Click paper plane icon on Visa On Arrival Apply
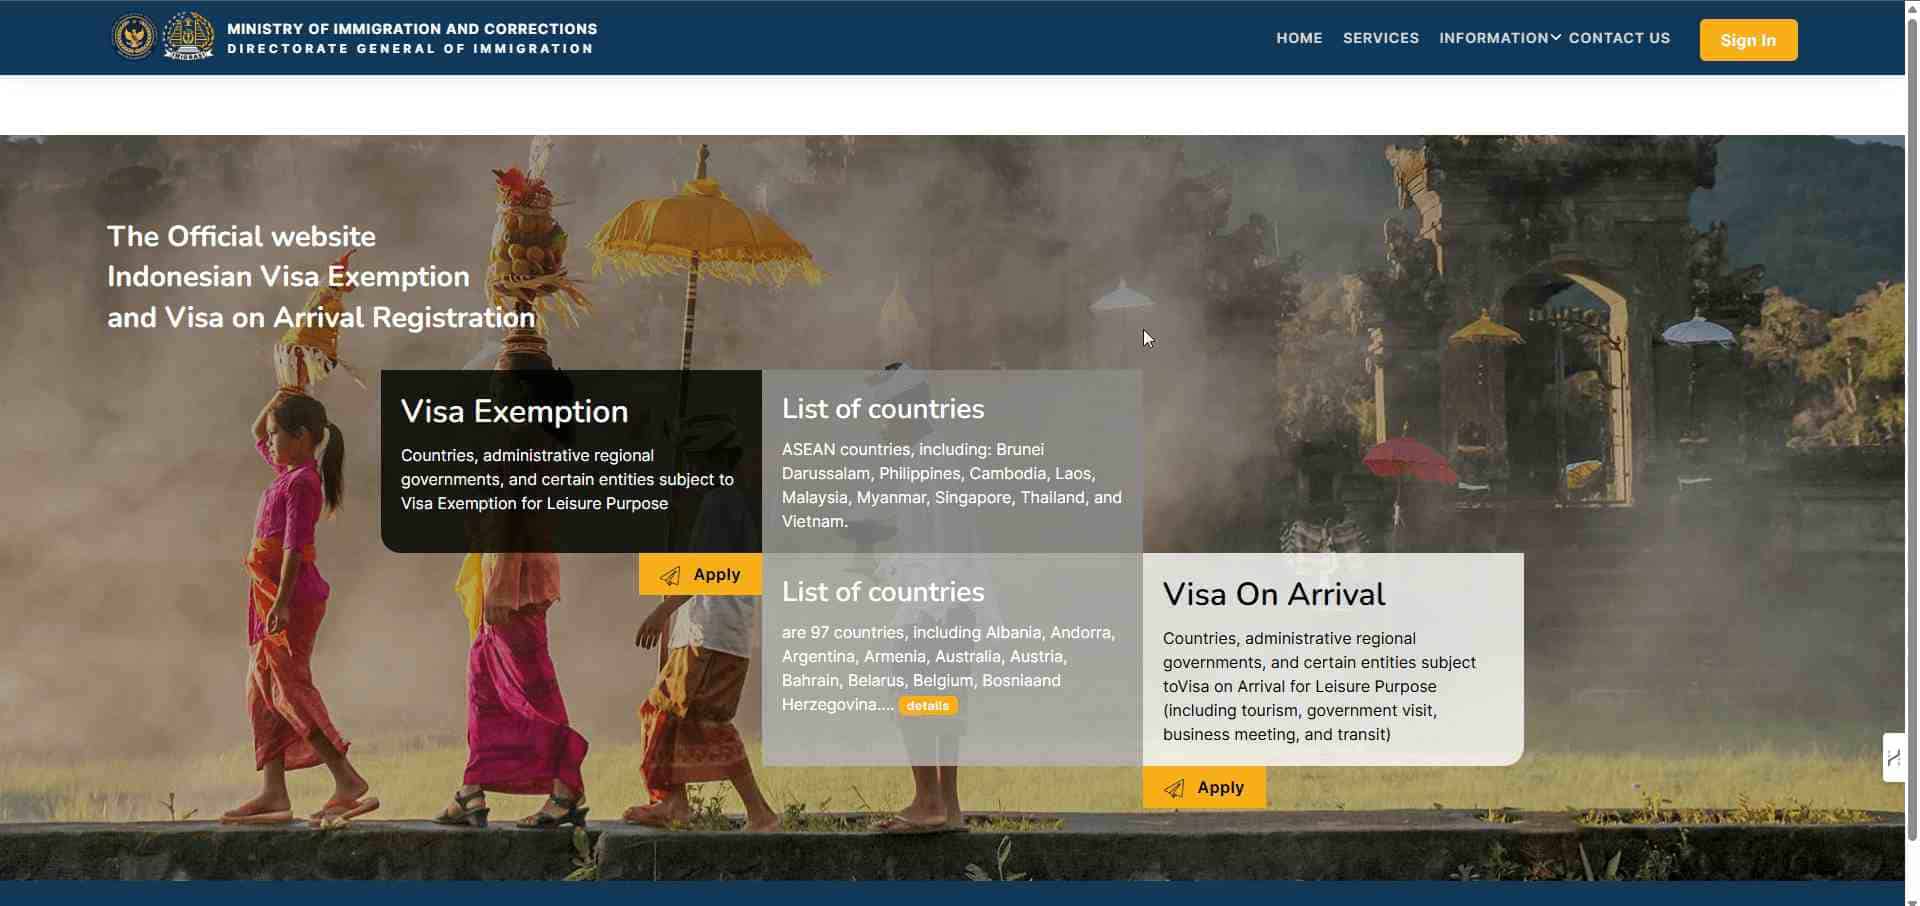 1174,788
